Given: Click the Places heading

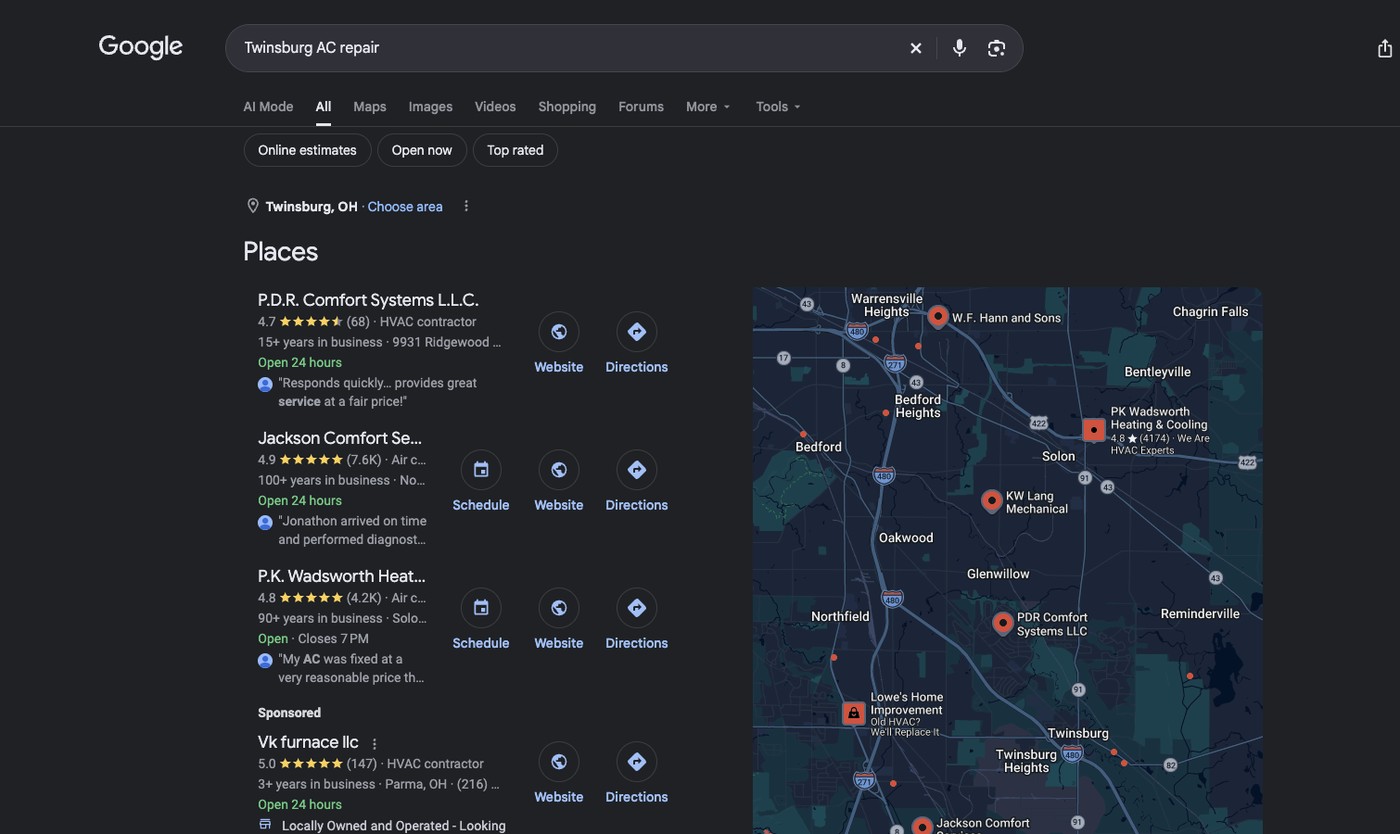Looking at the screenshot, I should [280, 251].
